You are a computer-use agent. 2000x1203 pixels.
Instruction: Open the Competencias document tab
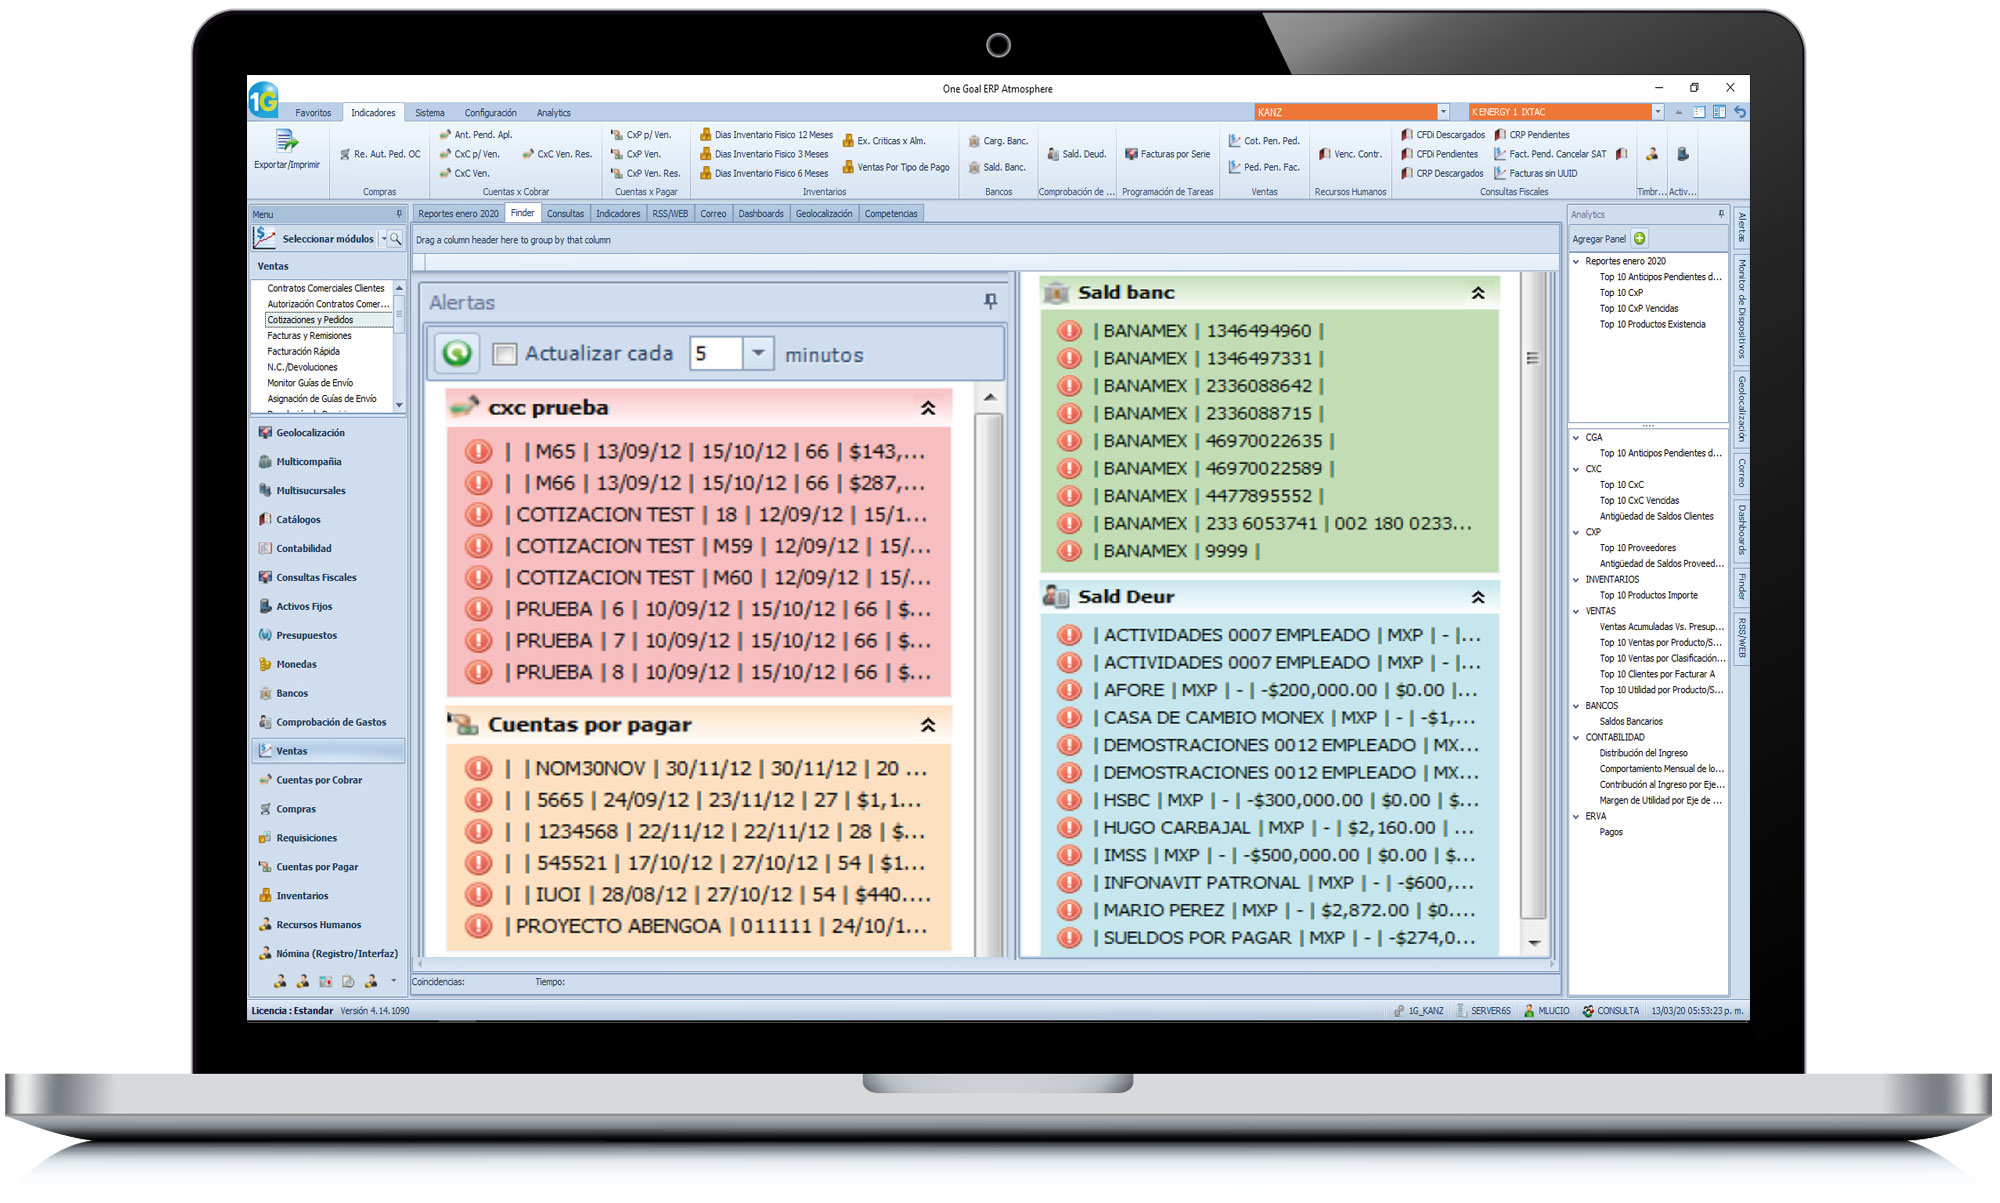click(x=891, y=214)
